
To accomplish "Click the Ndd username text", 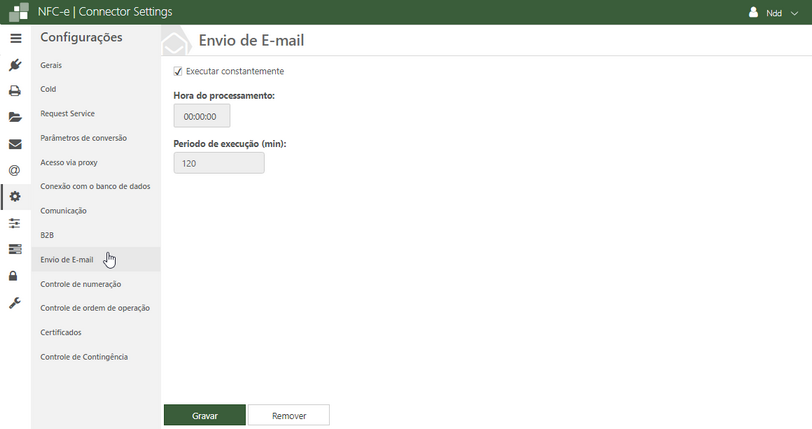I will coord(774,13).
